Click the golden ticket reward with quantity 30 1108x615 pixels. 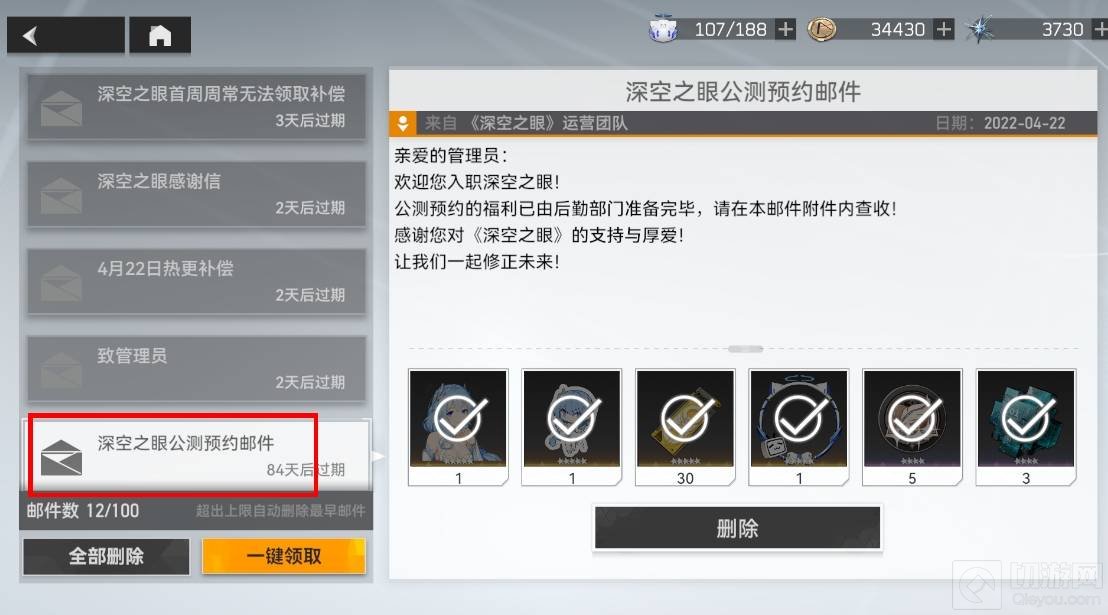(x=685, y=427)
